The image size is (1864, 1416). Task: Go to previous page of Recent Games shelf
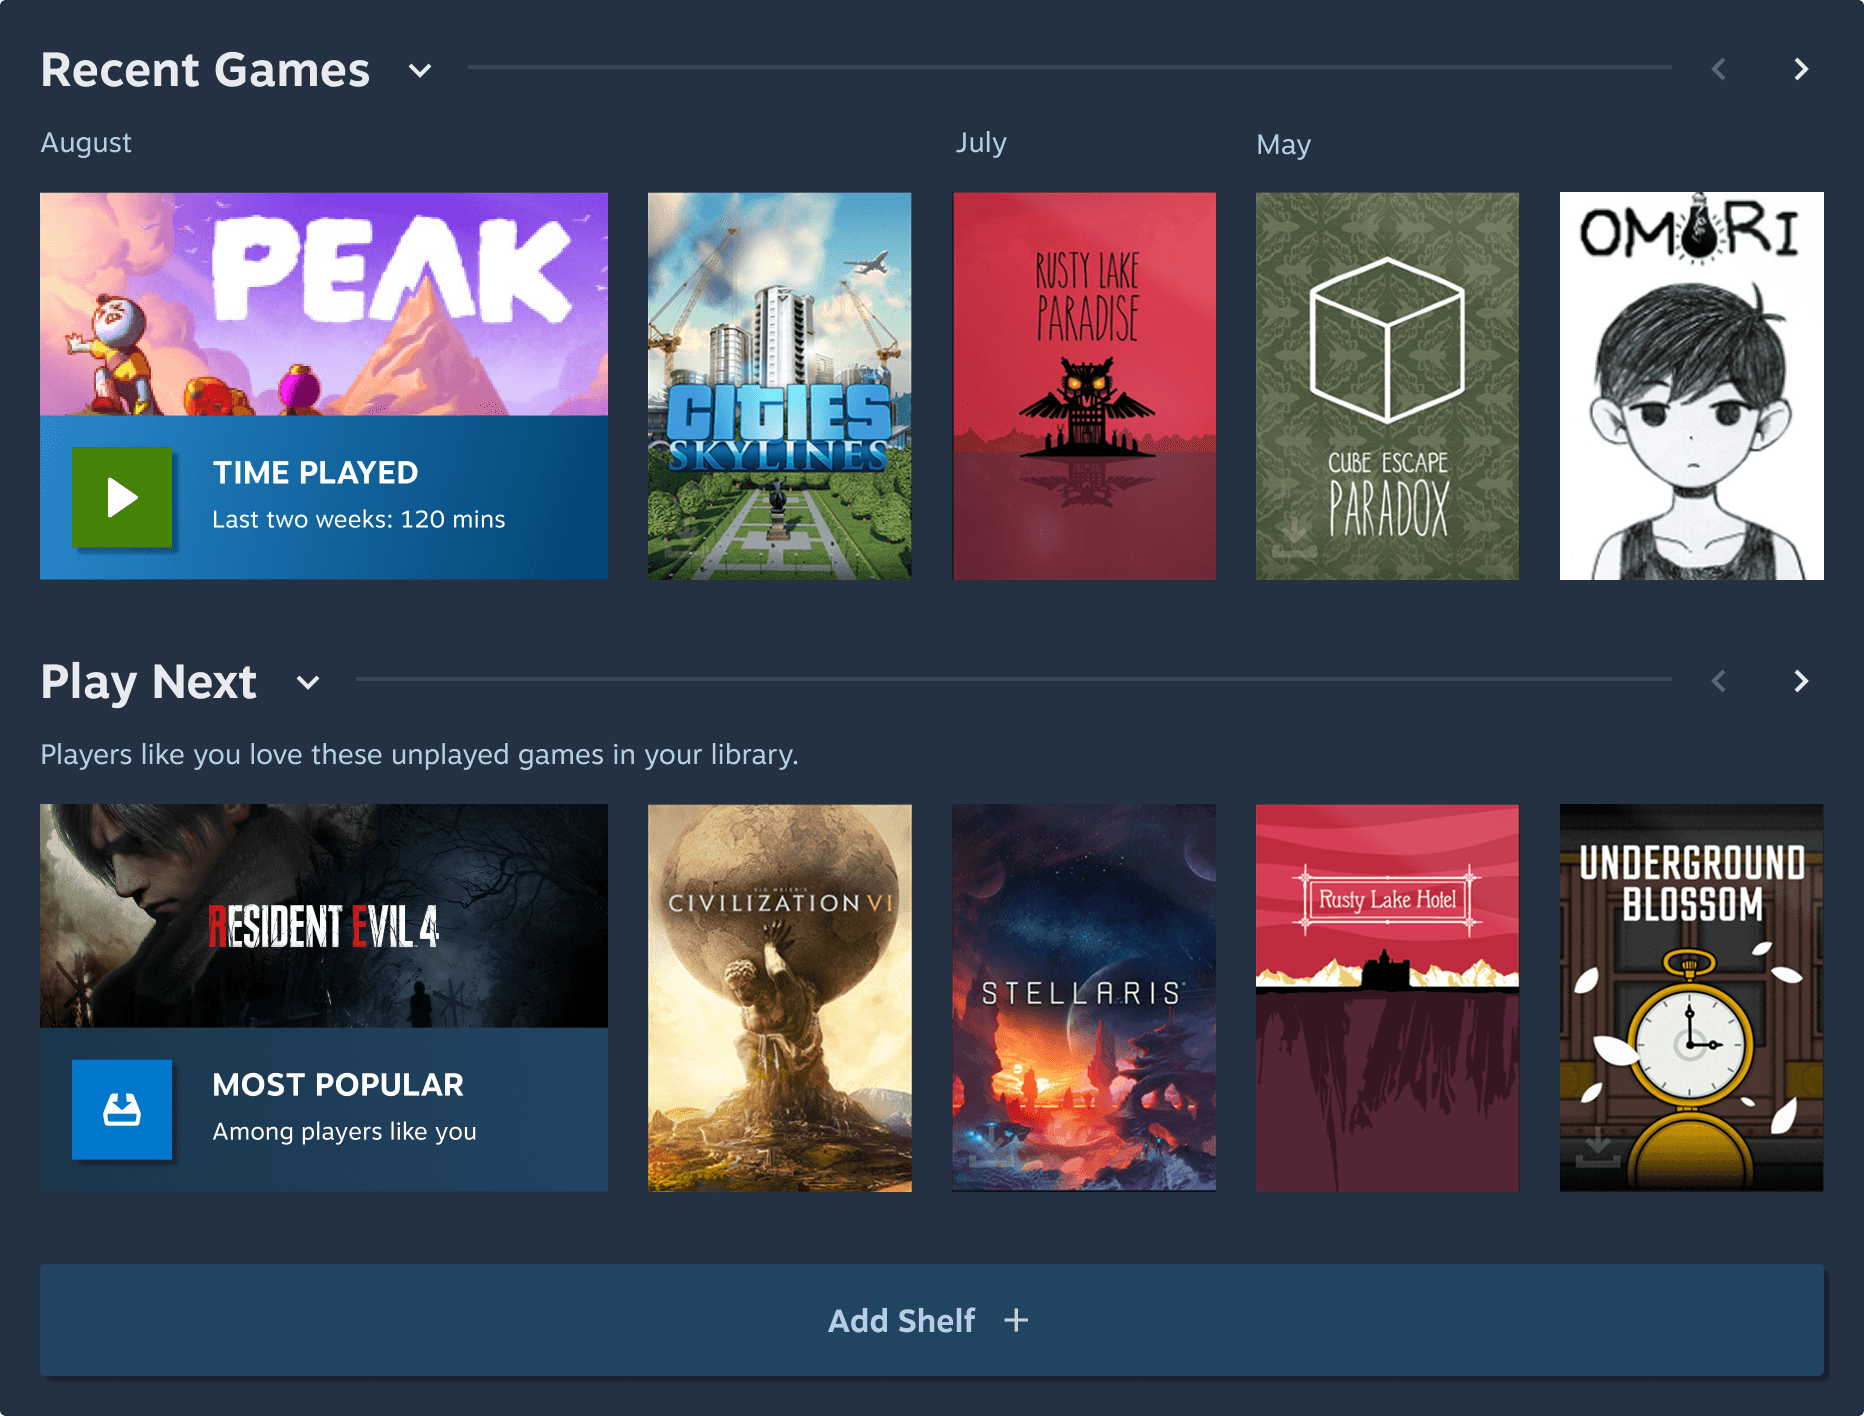click(1719, 69)
